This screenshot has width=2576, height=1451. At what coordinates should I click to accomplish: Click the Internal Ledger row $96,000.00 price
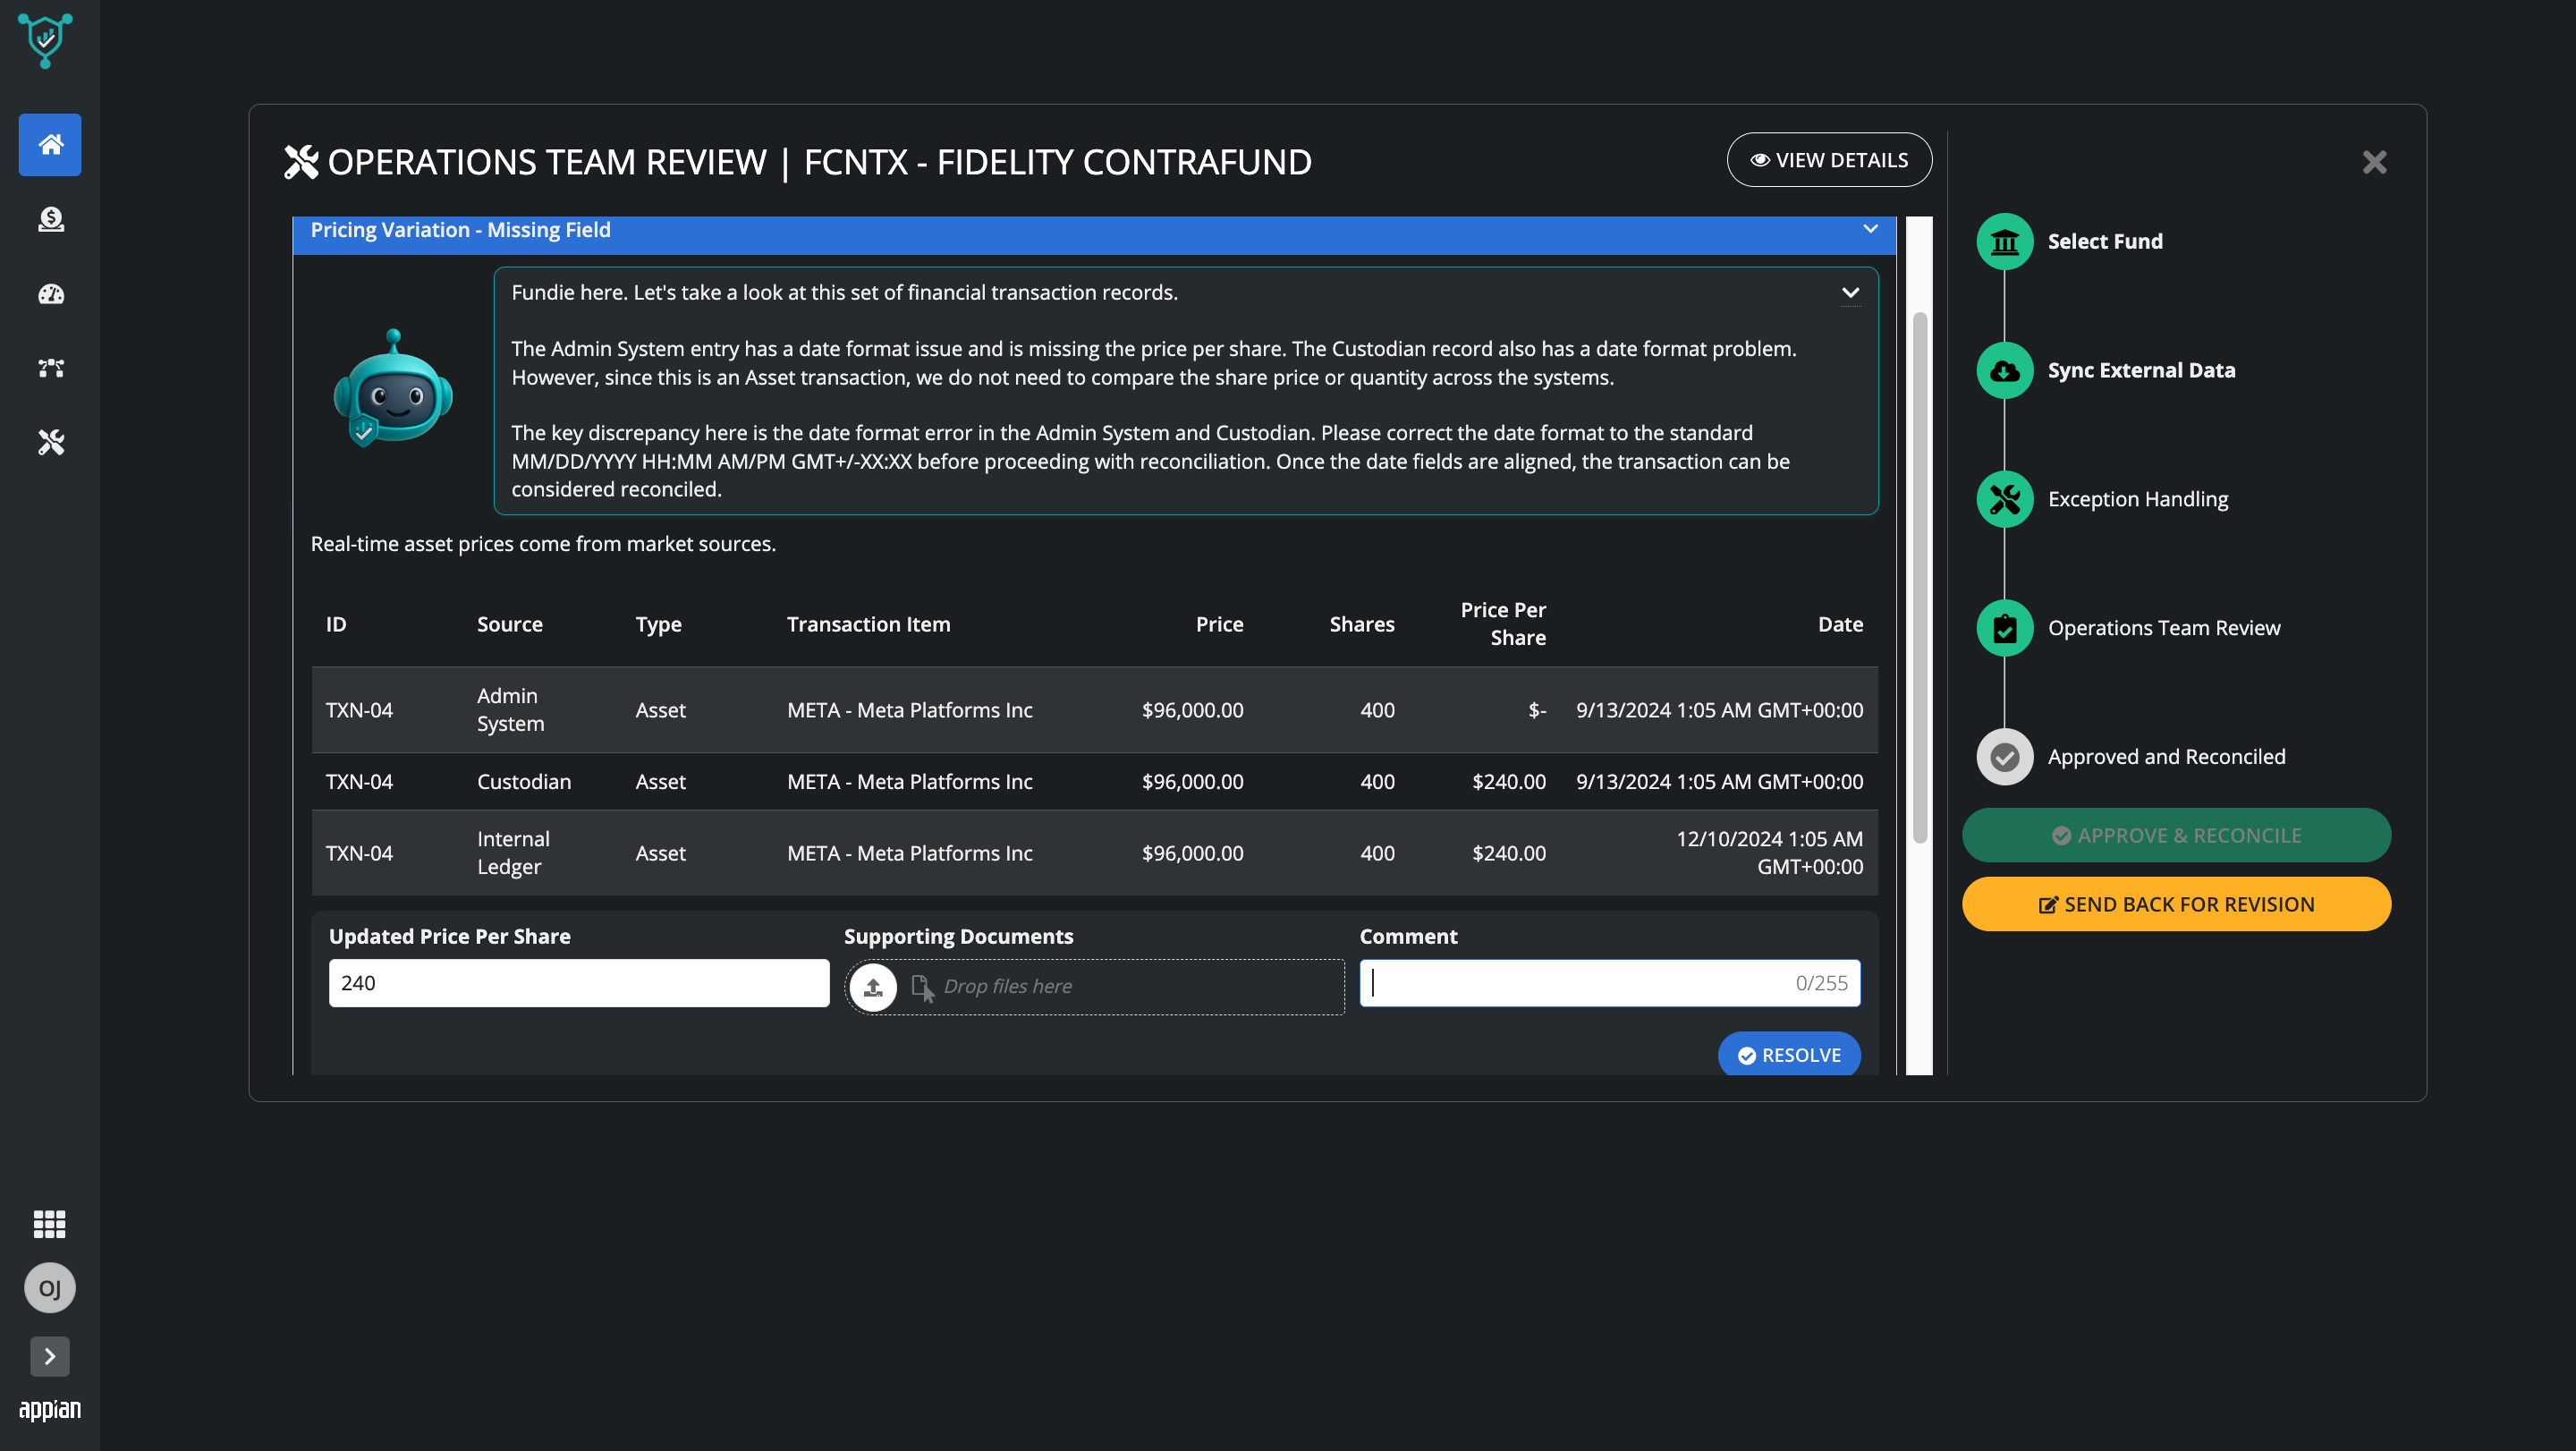point(1193,853)
